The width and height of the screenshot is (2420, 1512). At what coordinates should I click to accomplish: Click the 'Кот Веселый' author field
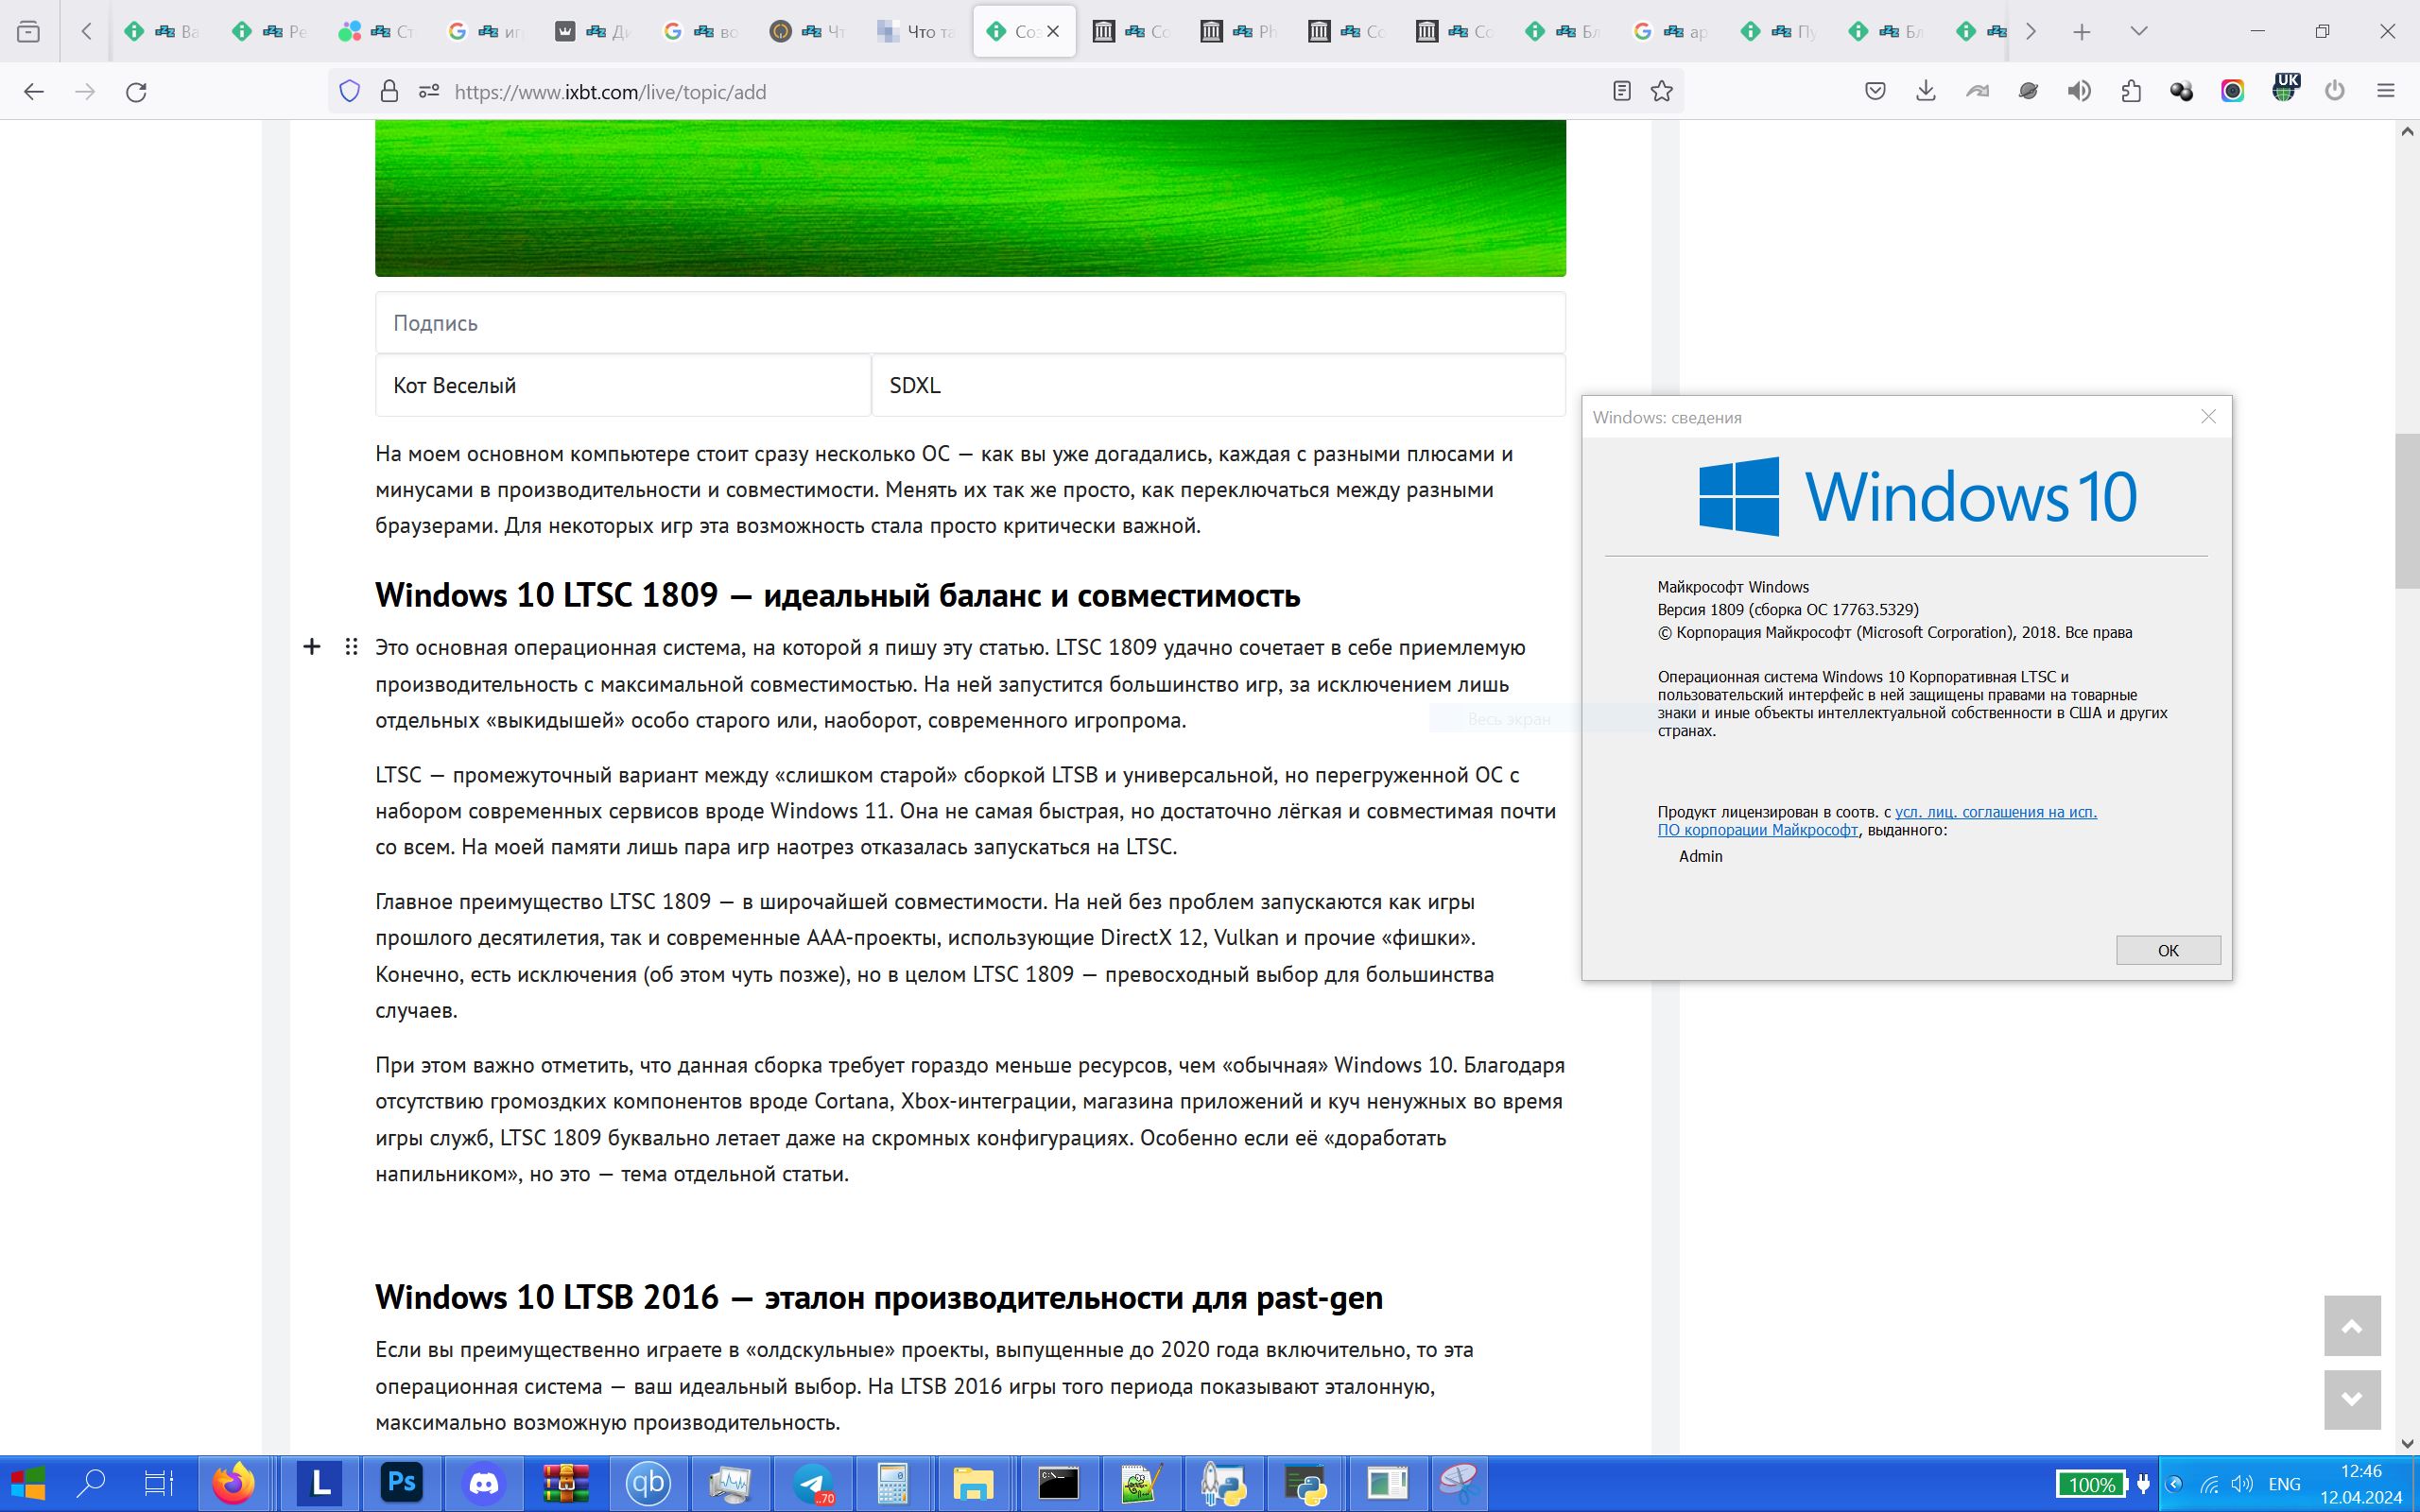pyautogui.click(x=623, y=385)
